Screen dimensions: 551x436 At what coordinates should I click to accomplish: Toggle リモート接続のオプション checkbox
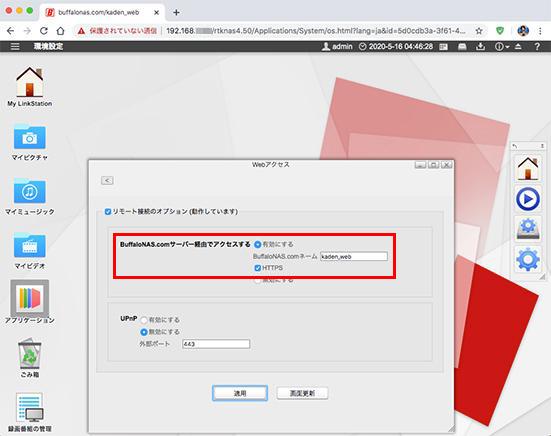[x=108, y=212]
